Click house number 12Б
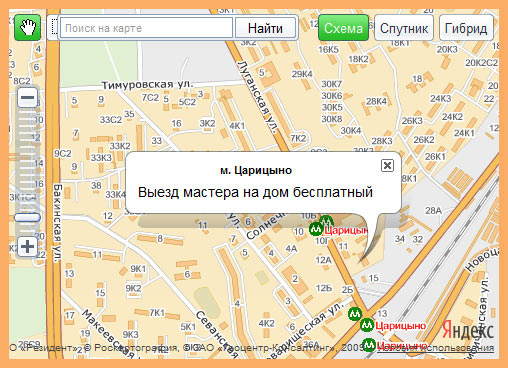 (323, 288)
